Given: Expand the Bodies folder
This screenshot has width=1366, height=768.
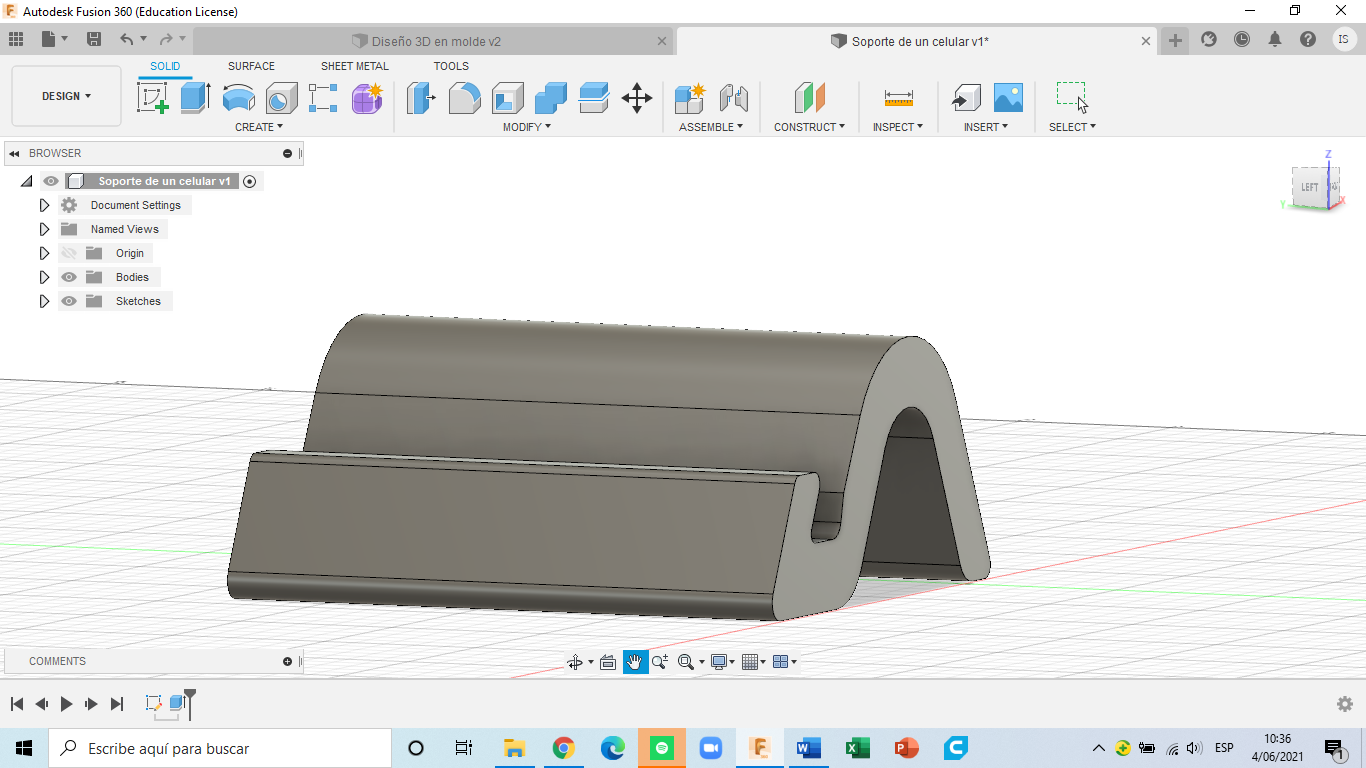Looking at the screenshot, I should coord(44,277).
